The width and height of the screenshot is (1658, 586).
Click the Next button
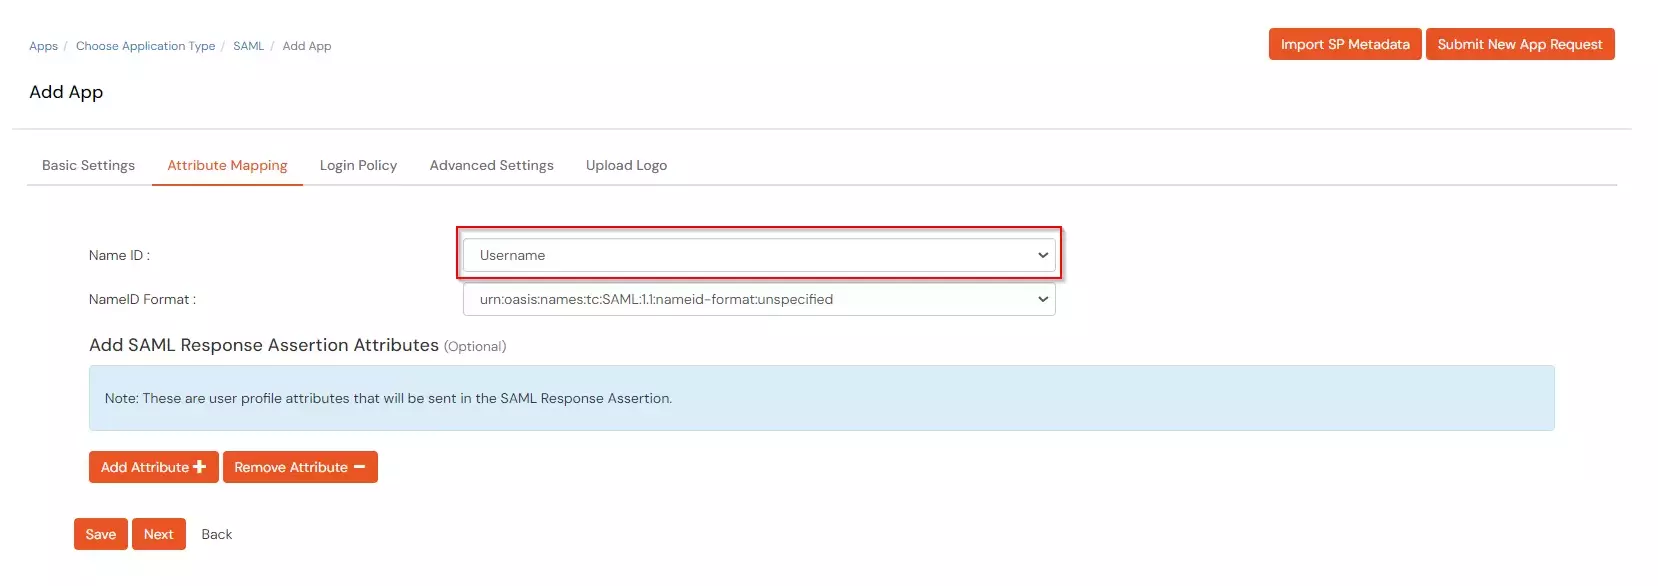tap(158, 534)
